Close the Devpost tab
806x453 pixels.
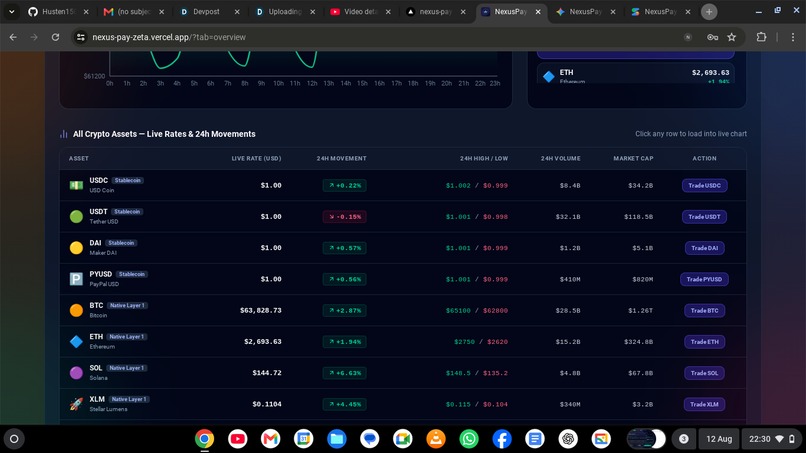pyautogui.click(x=237, y=11)
